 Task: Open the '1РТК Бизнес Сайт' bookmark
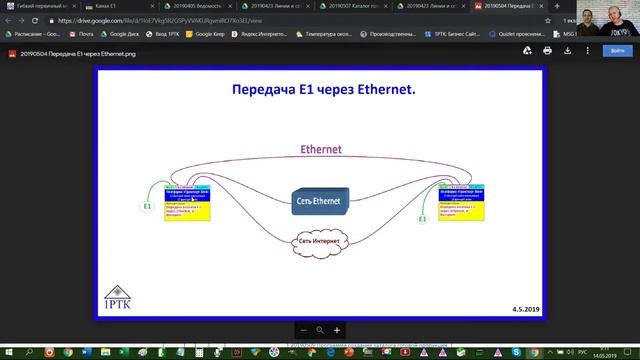pos(453,34)
